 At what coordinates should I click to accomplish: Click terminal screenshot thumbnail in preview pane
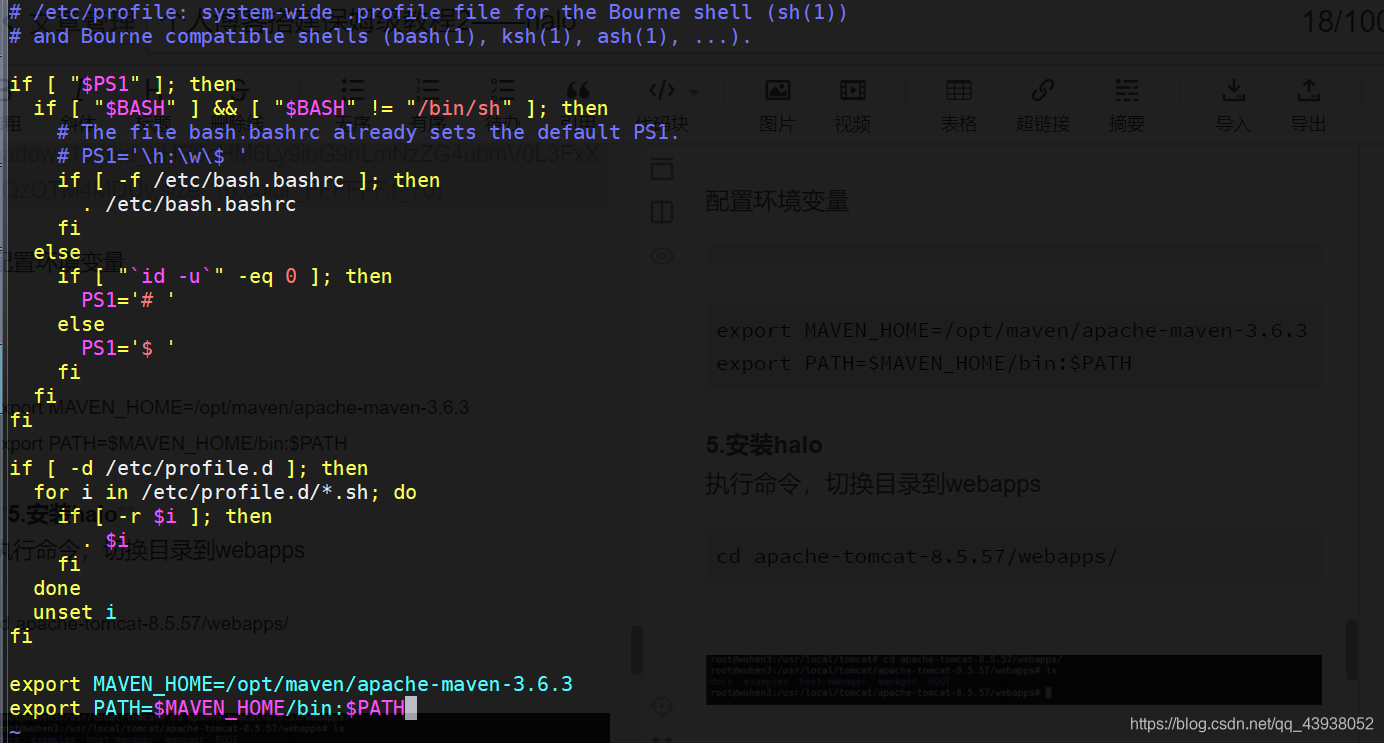pyautogui.click(x=1014, y=680)
